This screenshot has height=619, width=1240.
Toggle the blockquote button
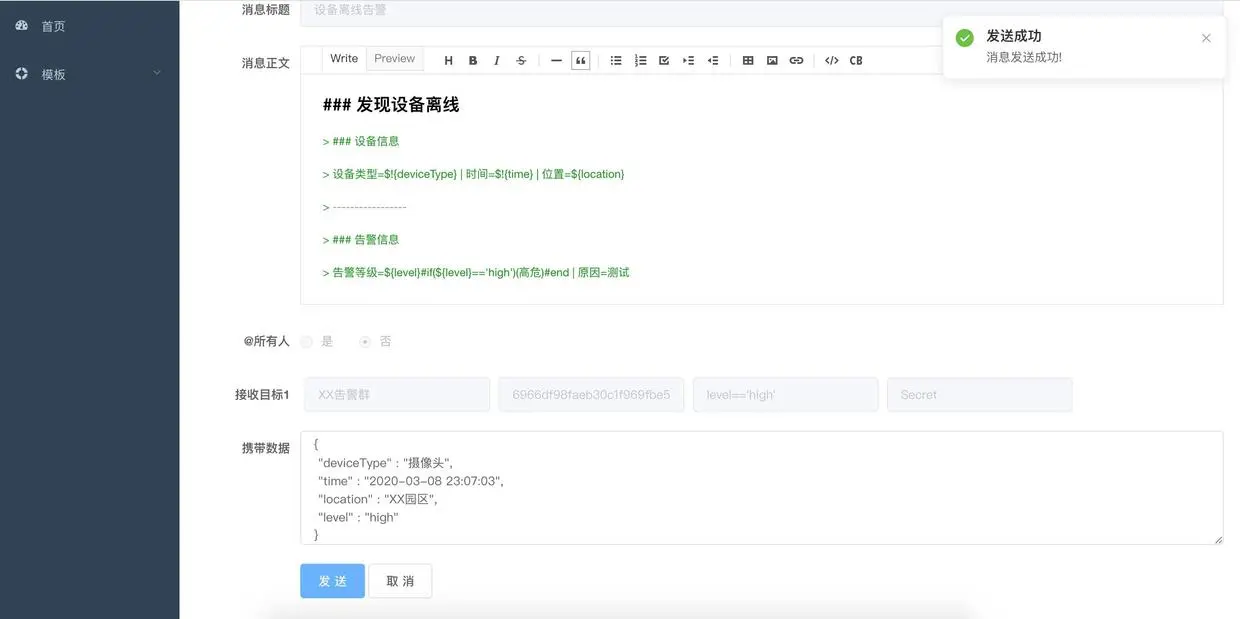click(580, 61)
